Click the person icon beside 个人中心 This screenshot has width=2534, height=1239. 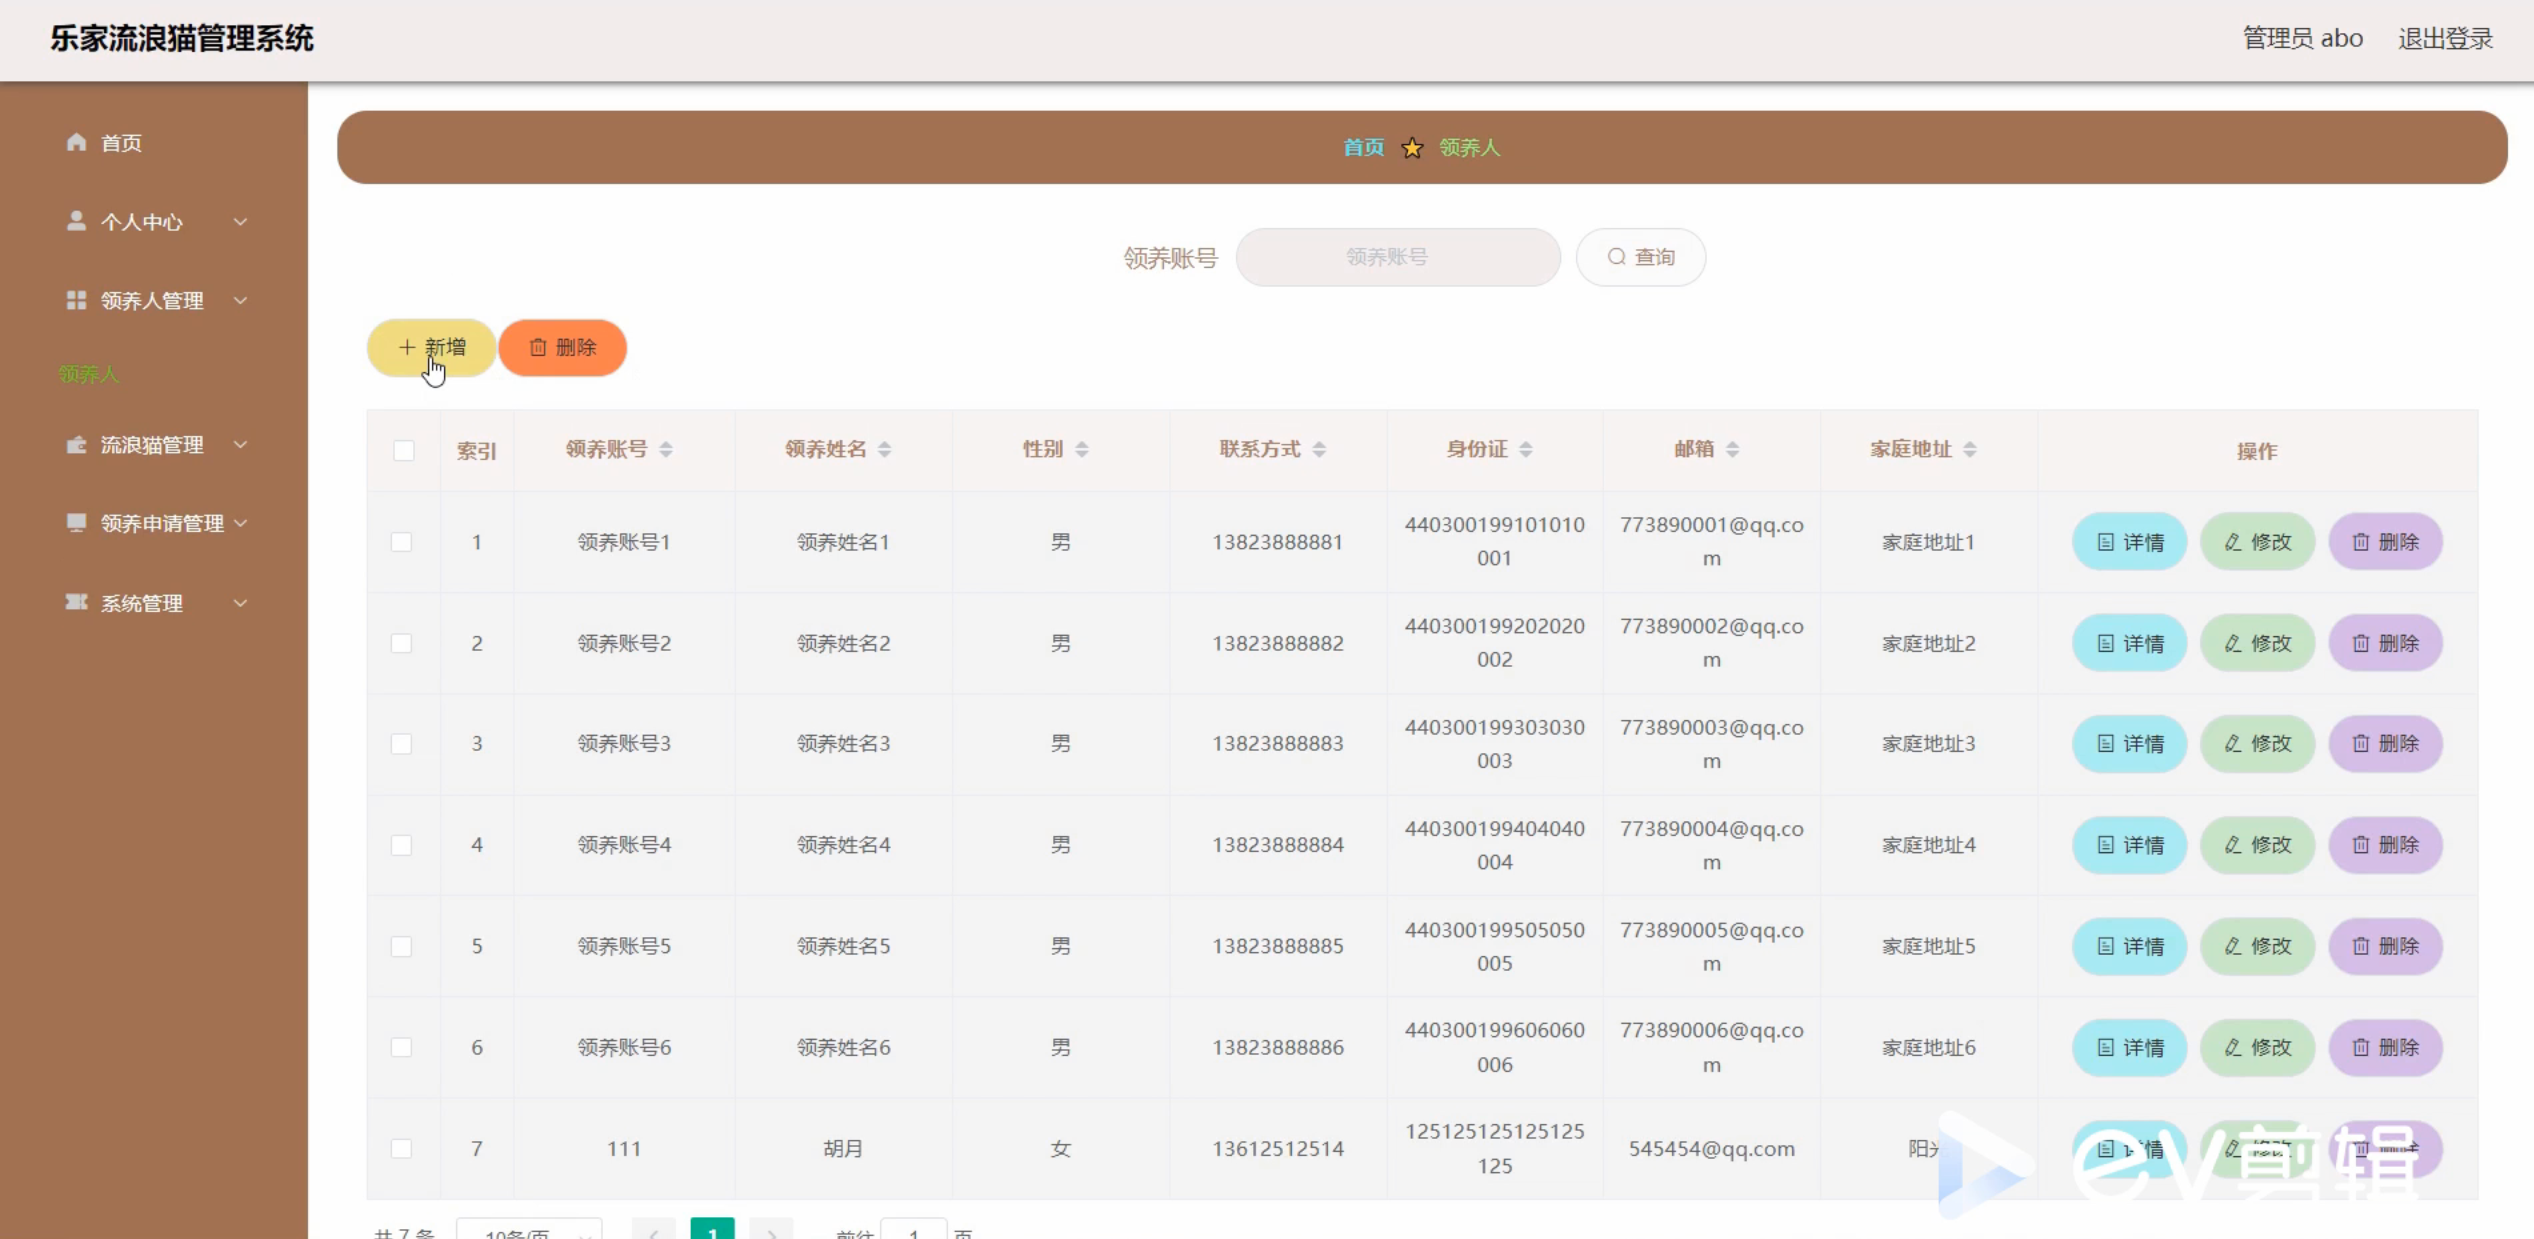click(x=76, y=221)
